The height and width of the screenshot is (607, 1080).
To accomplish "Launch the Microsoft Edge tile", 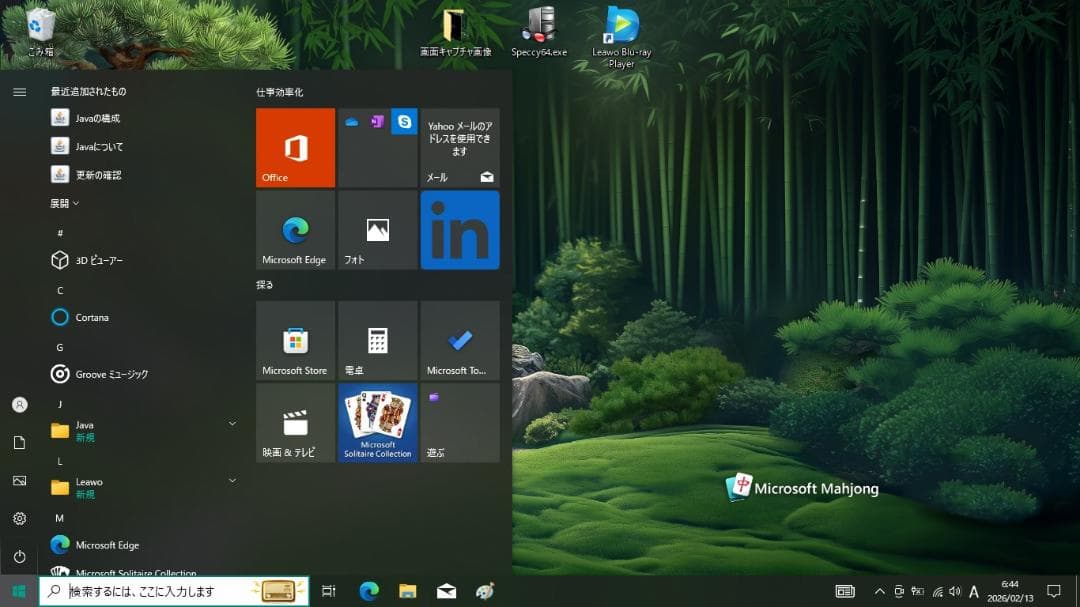I will click(x=295, y=230).
